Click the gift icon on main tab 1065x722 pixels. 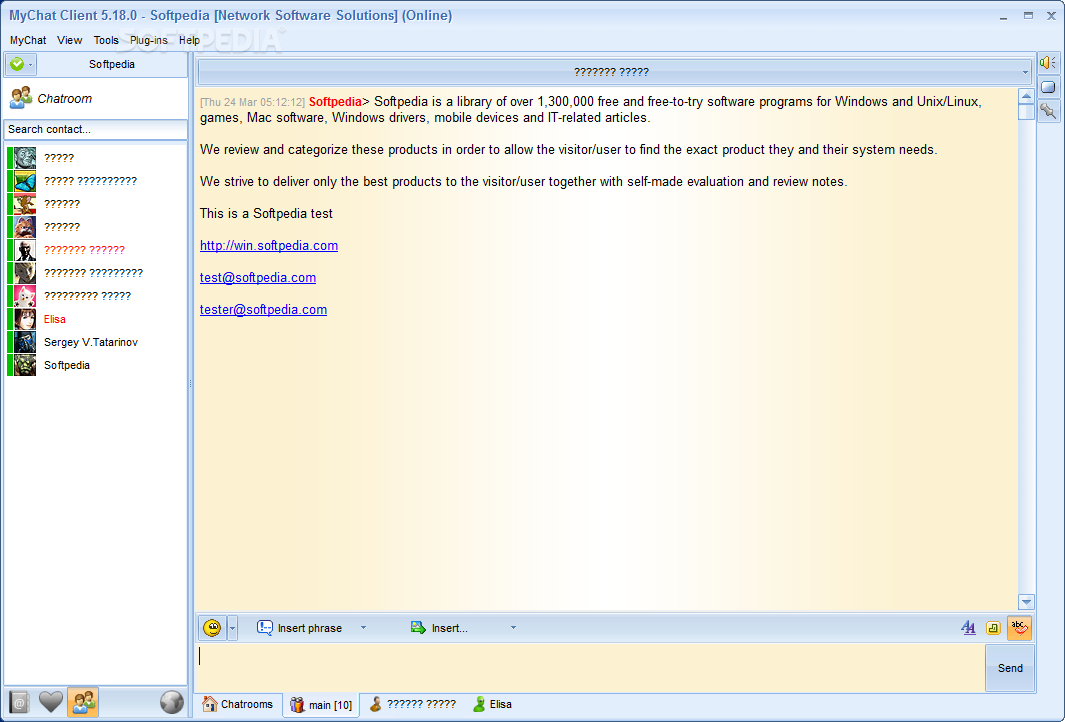coord(297,704)
